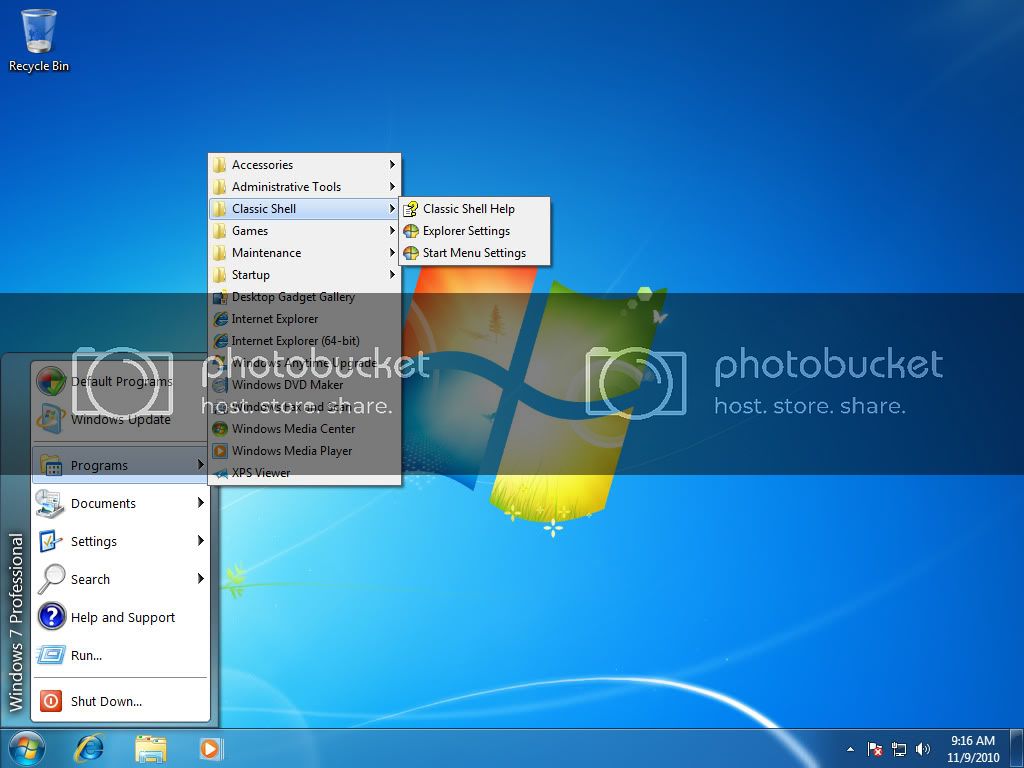
Task: Launch Internet Explorer (64-bit)
Action: [304, 341]
